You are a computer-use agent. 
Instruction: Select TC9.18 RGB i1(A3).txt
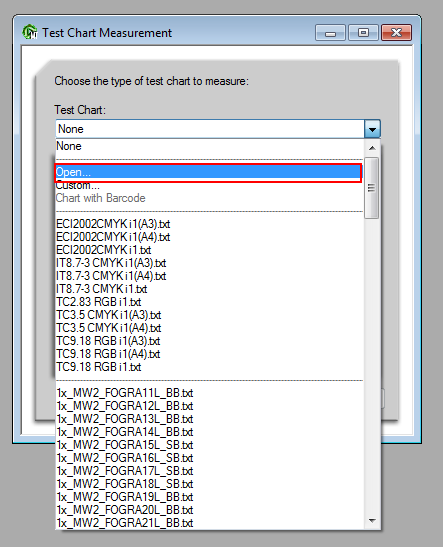pyautogui.click(x=209, y=341)
